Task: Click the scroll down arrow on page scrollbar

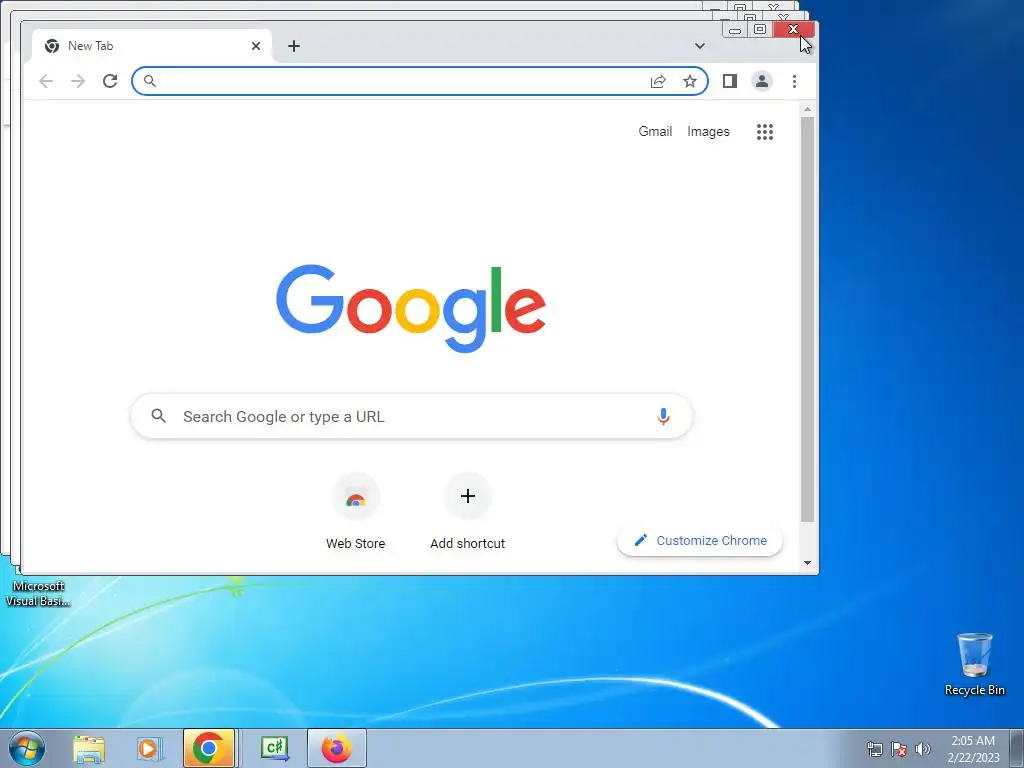Action: click(808, 563)
